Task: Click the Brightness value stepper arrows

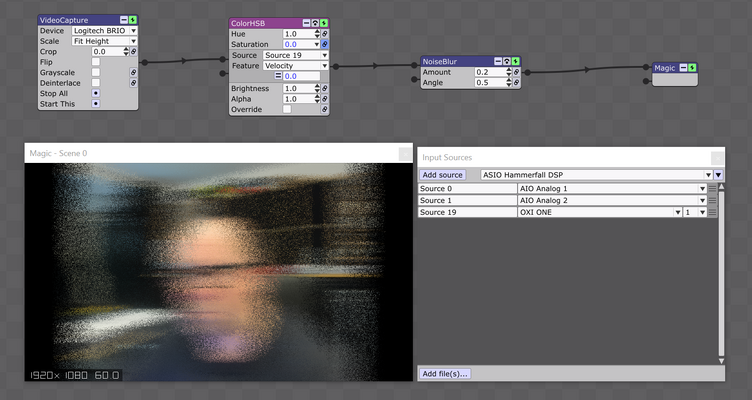Action: tap(317, 88)
